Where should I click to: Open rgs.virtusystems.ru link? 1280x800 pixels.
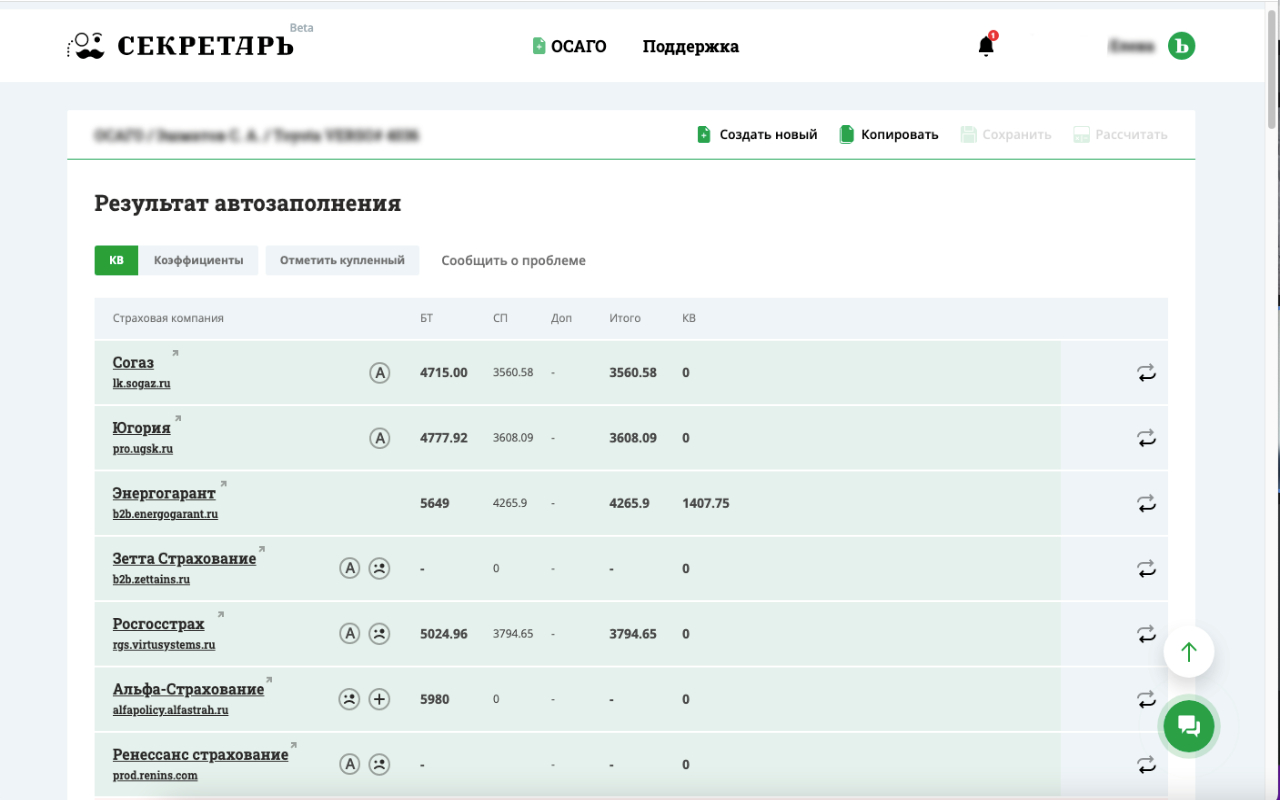(164, 645)
